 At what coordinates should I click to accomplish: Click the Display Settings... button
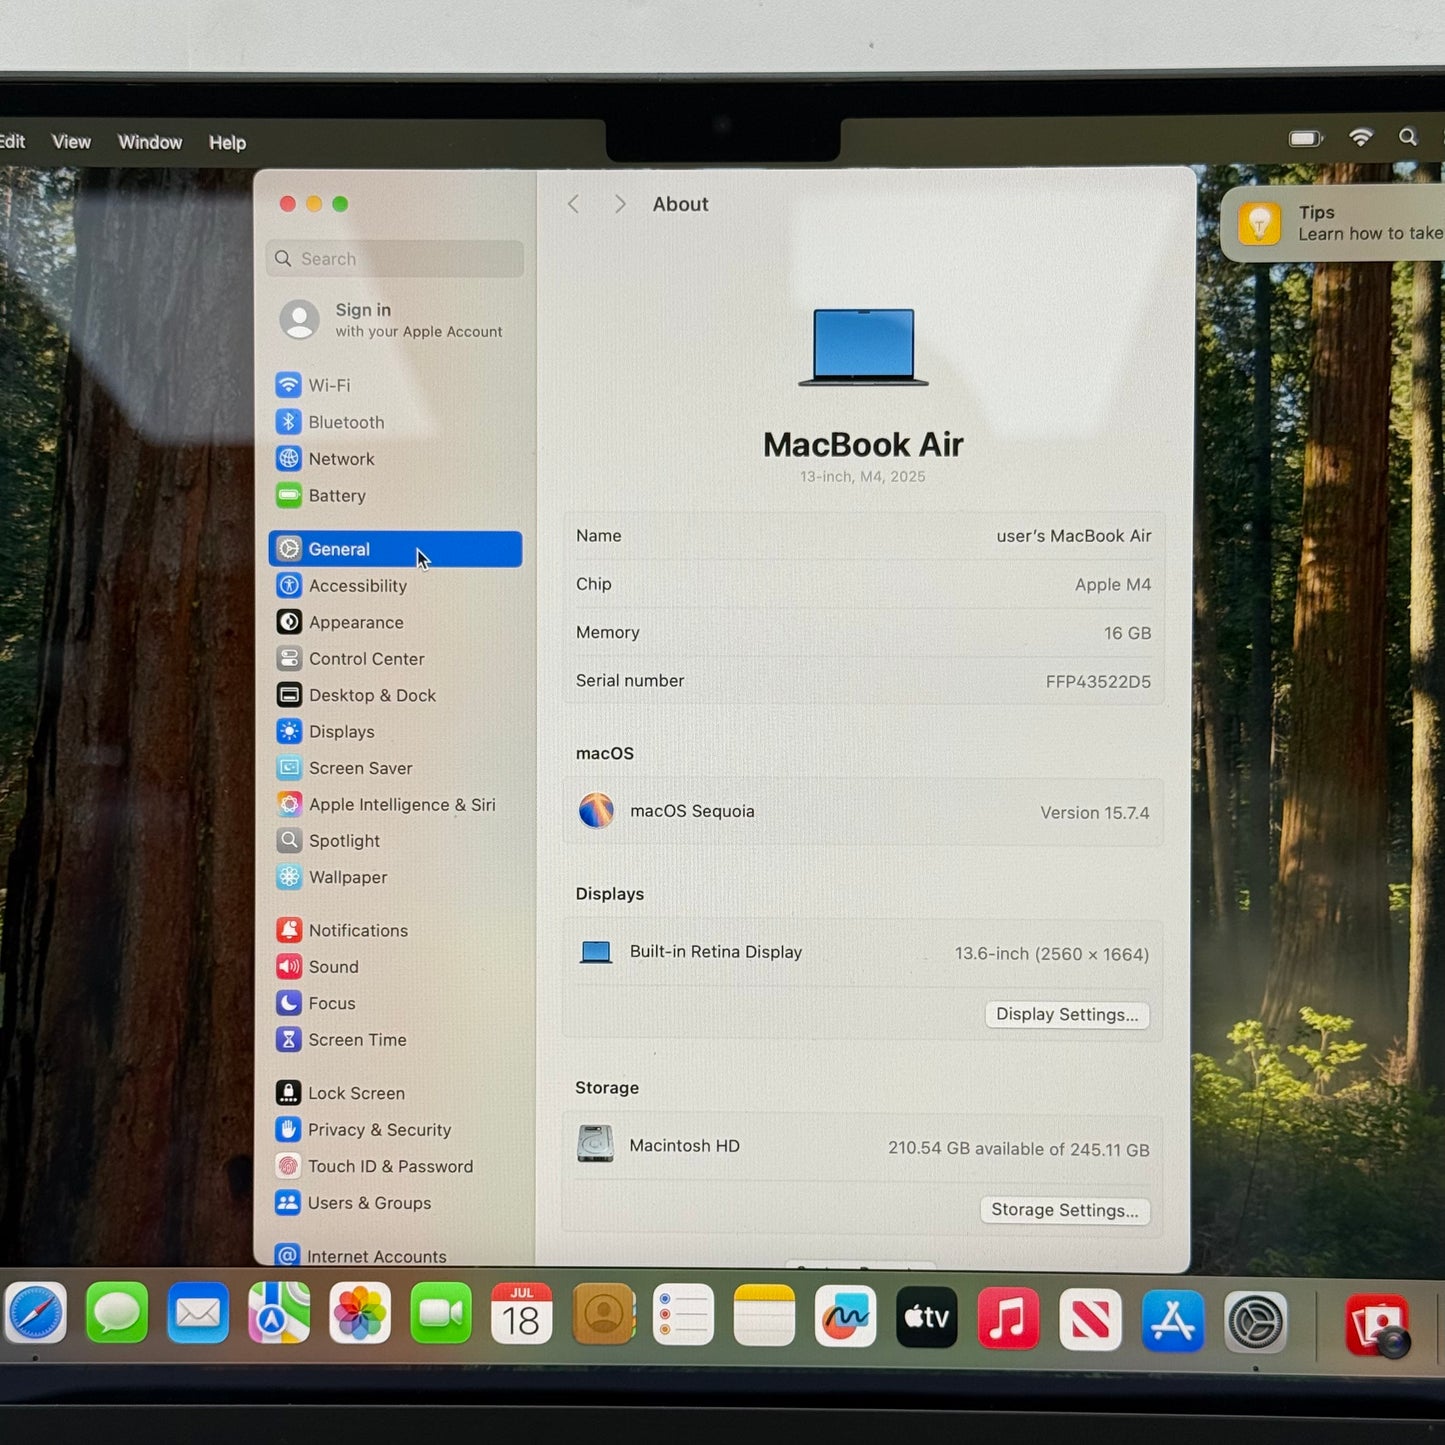pyautogui.click(x=1067, y=1015)
